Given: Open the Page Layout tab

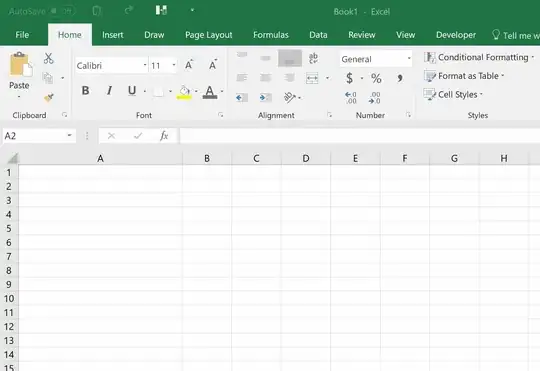Looking at the screenshot, I should pos(209,35).
